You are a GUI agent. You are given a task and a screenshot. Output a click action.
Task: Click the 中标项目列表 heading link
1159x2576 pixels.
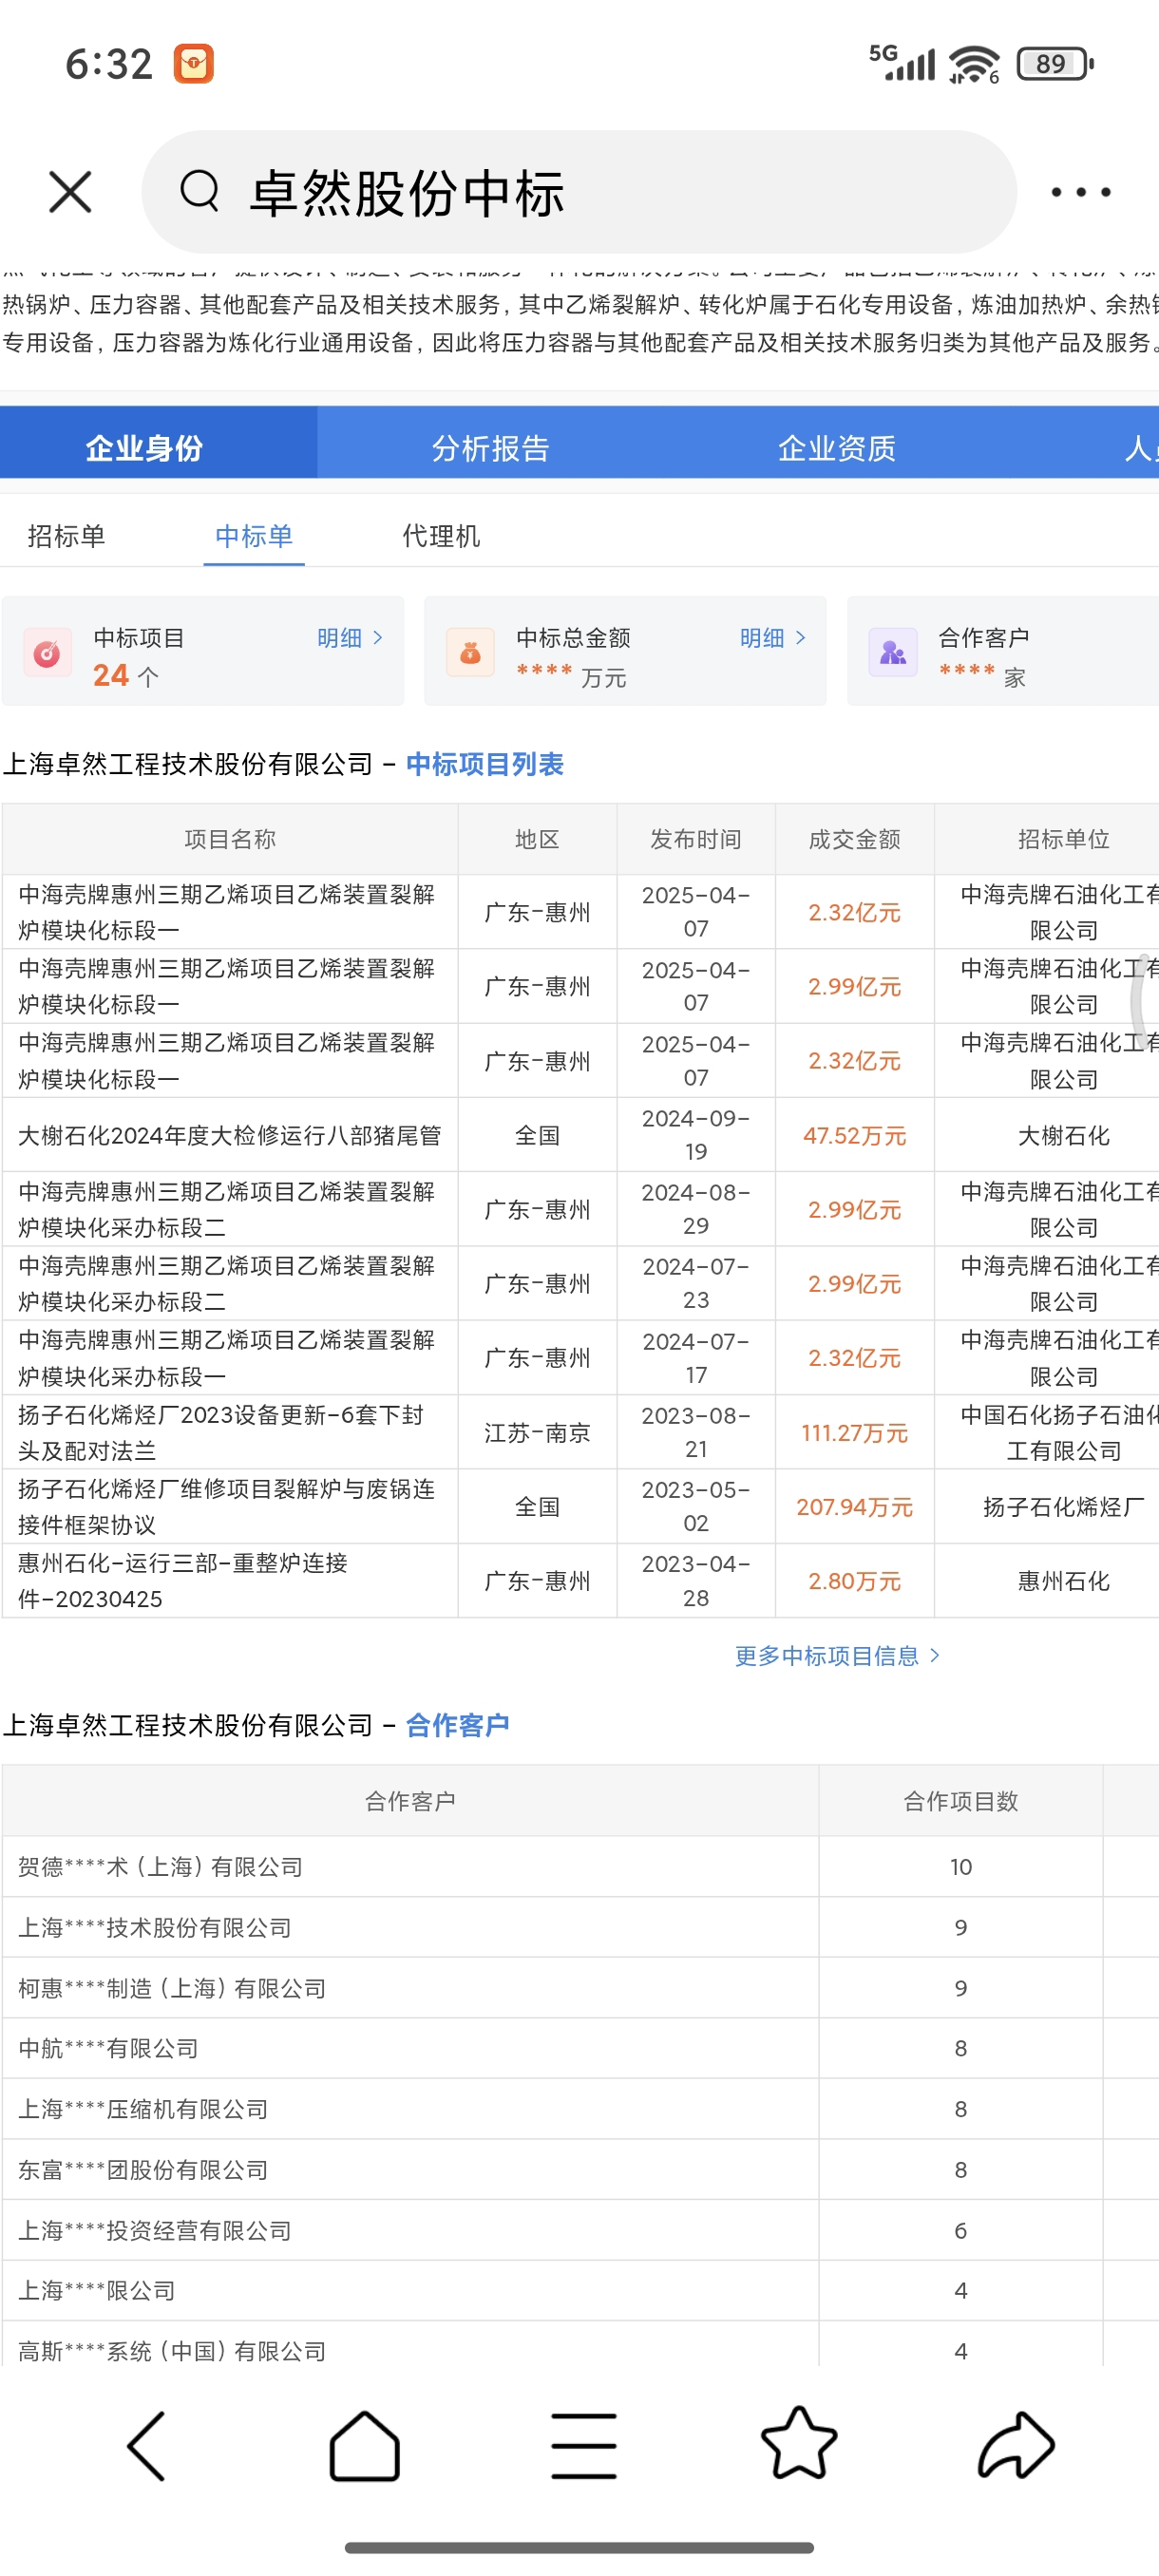(485, 765)
